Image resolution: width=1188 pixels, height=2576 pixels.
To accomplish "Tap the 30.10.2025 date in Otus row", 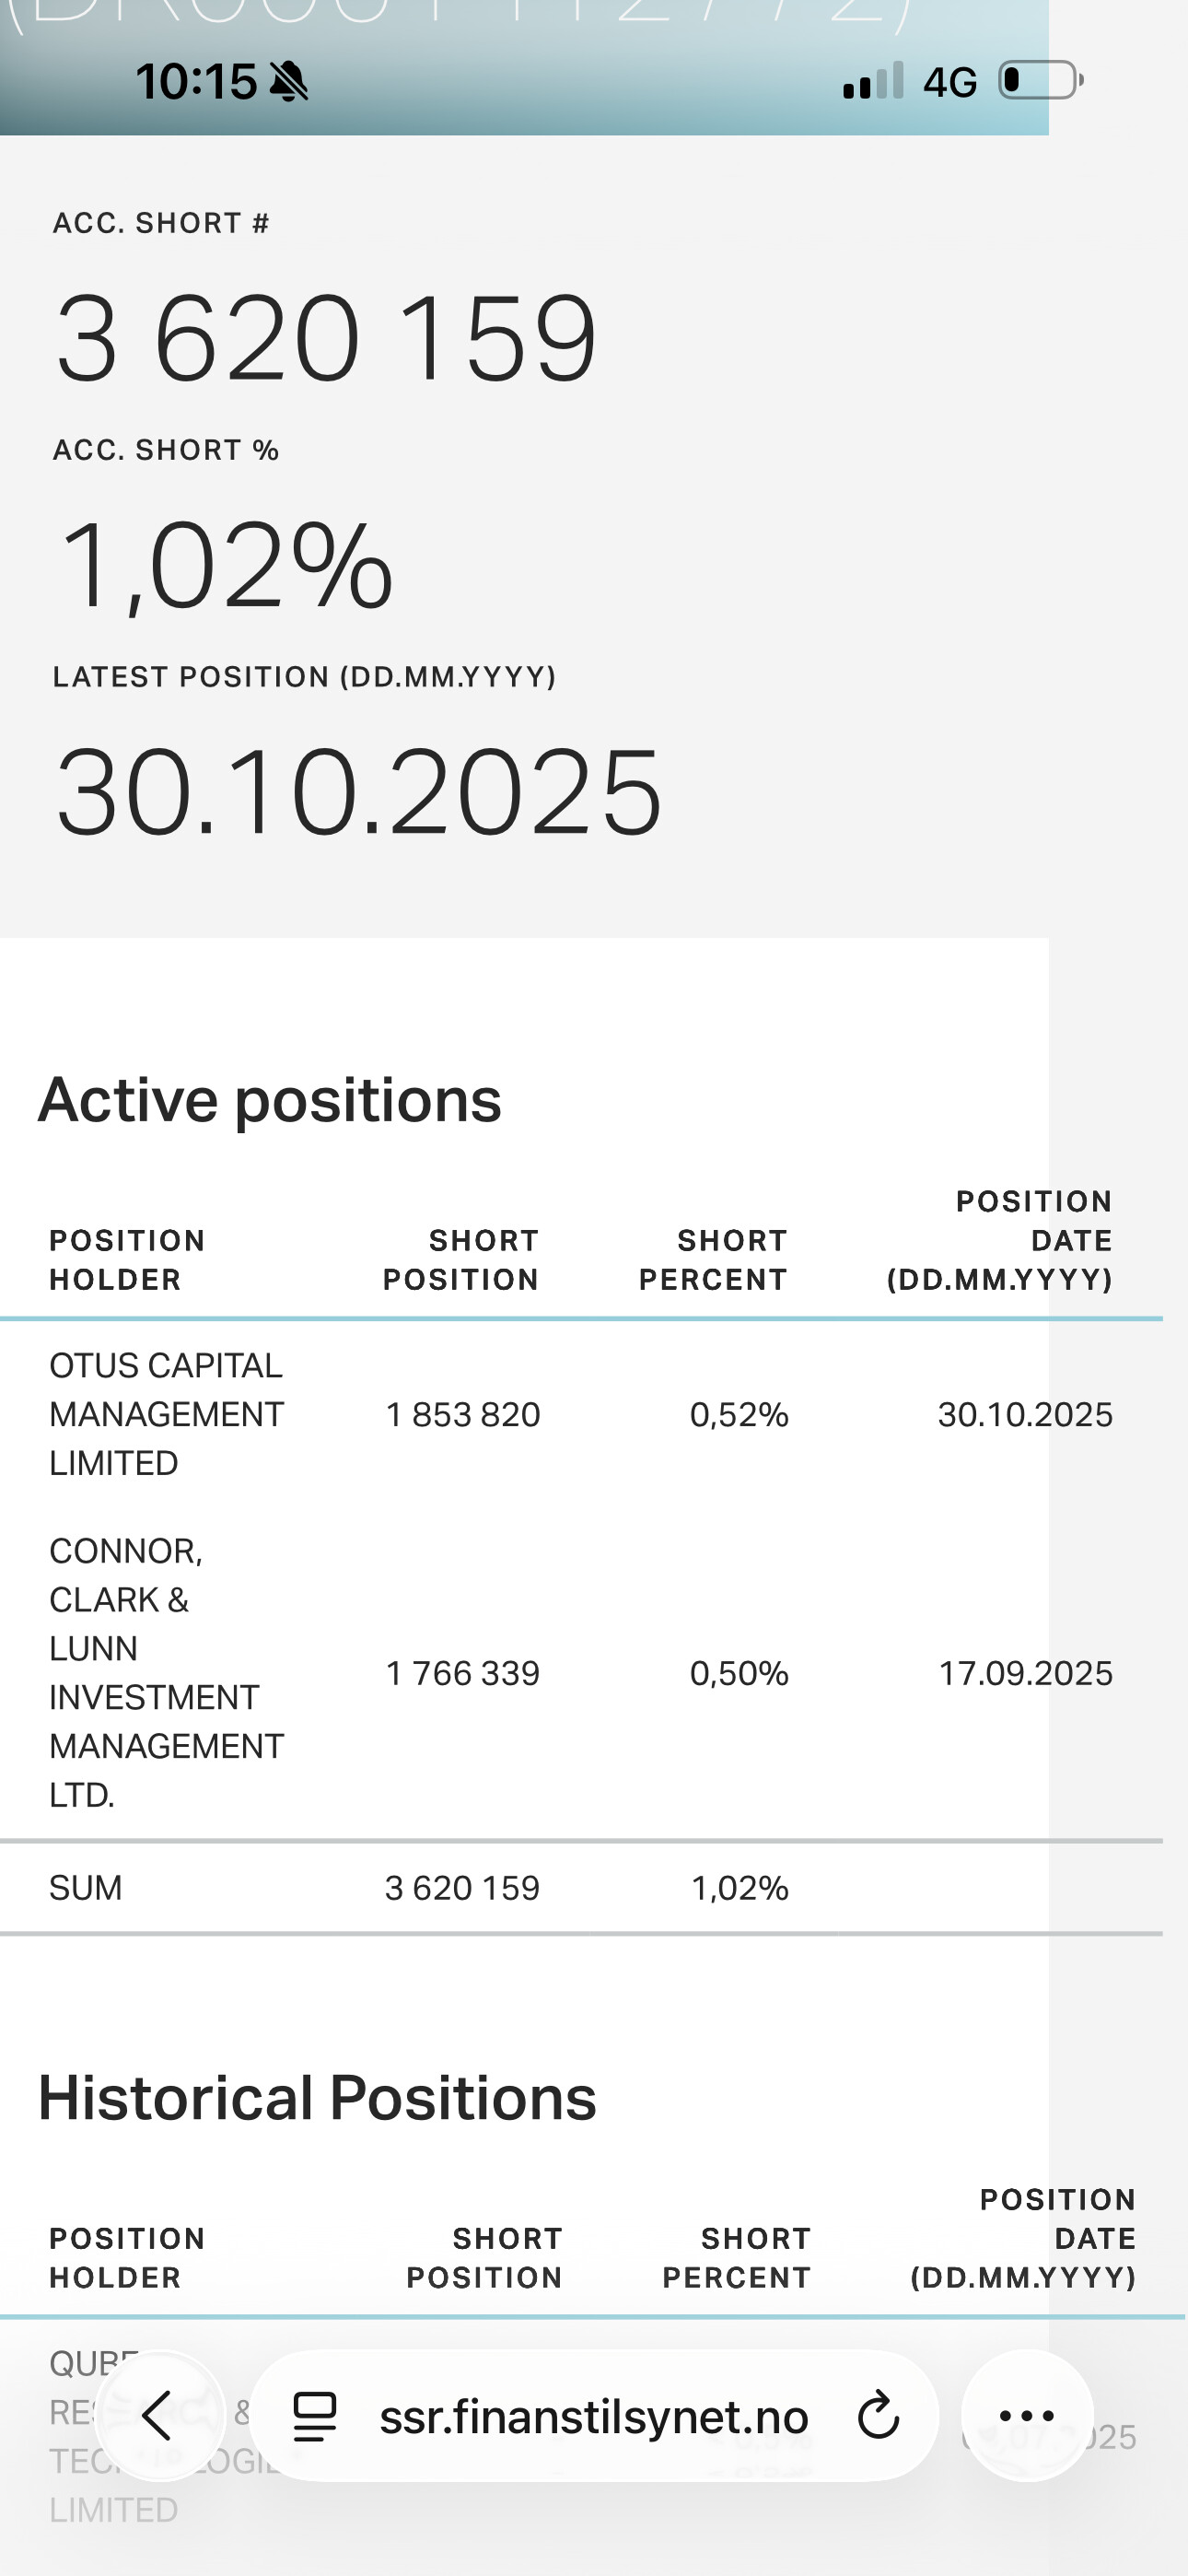I will (x=1024, y=1414).
